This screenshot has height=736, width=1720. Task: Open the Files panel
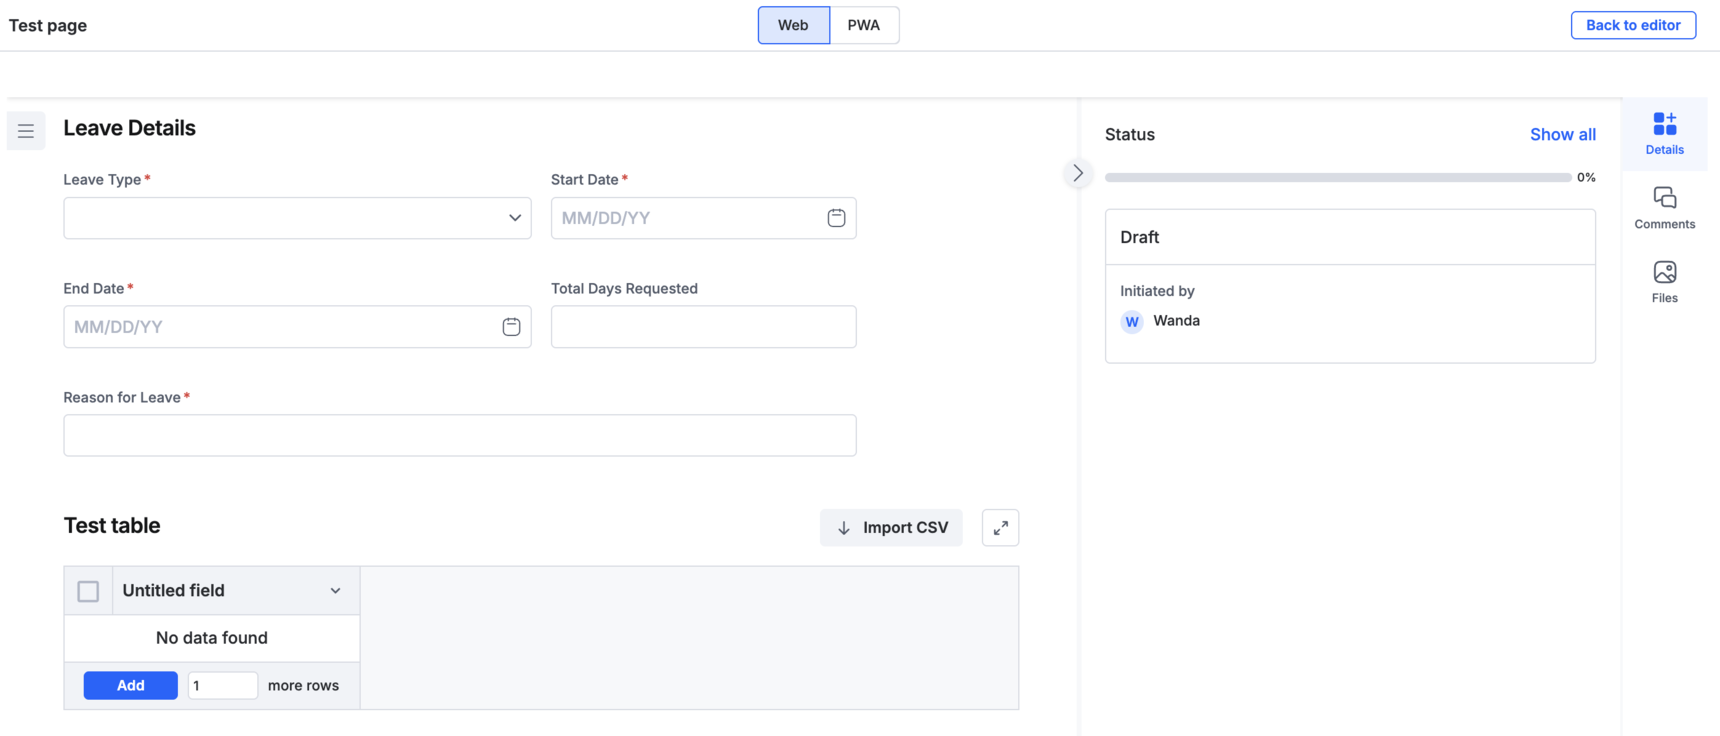point(1664,282)
